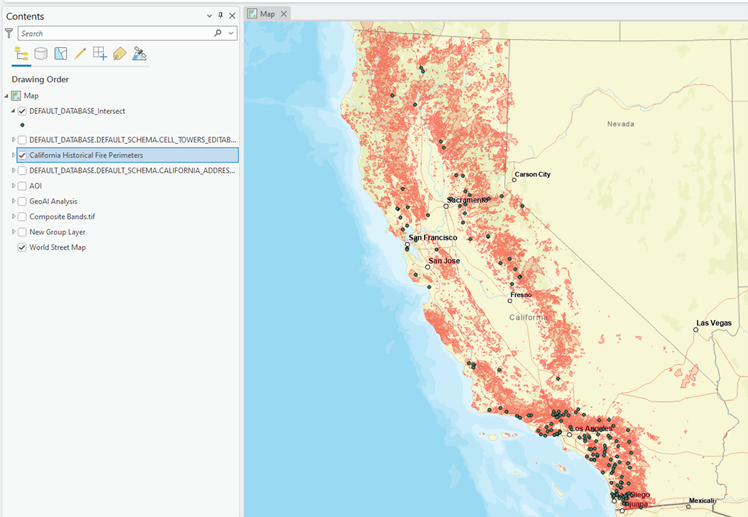
Task: Uncheck DEFAULT_DATABASE_Intersect layer visibility
Action: tap(22, 111)
